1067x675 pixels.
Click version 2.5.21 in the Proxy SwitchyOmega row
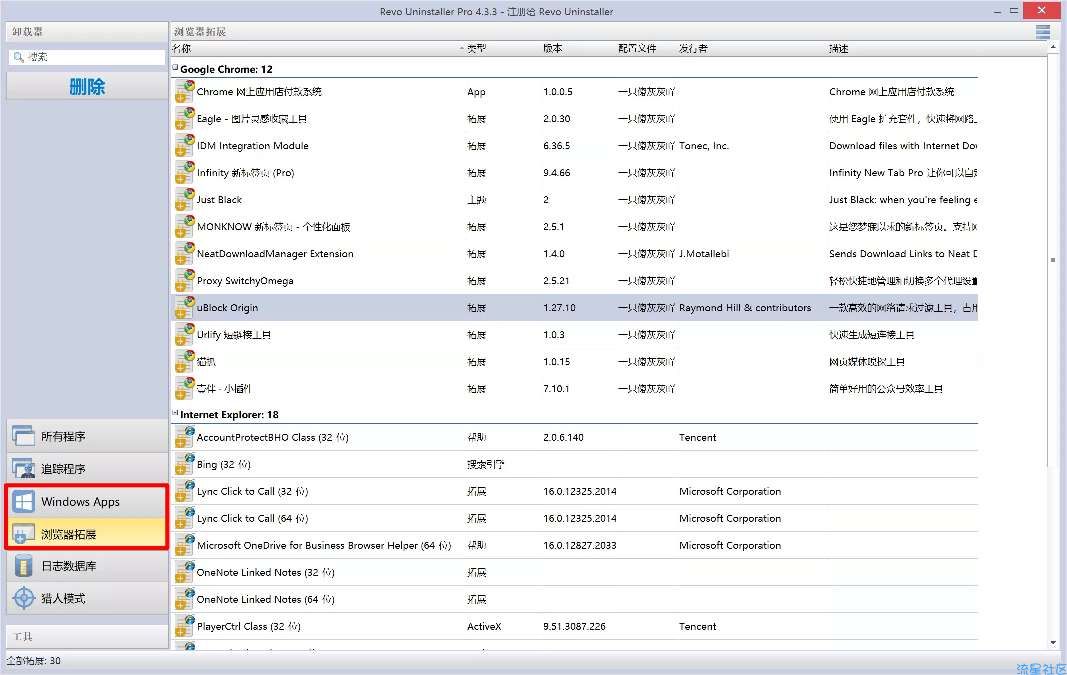(x=556, y=280)
